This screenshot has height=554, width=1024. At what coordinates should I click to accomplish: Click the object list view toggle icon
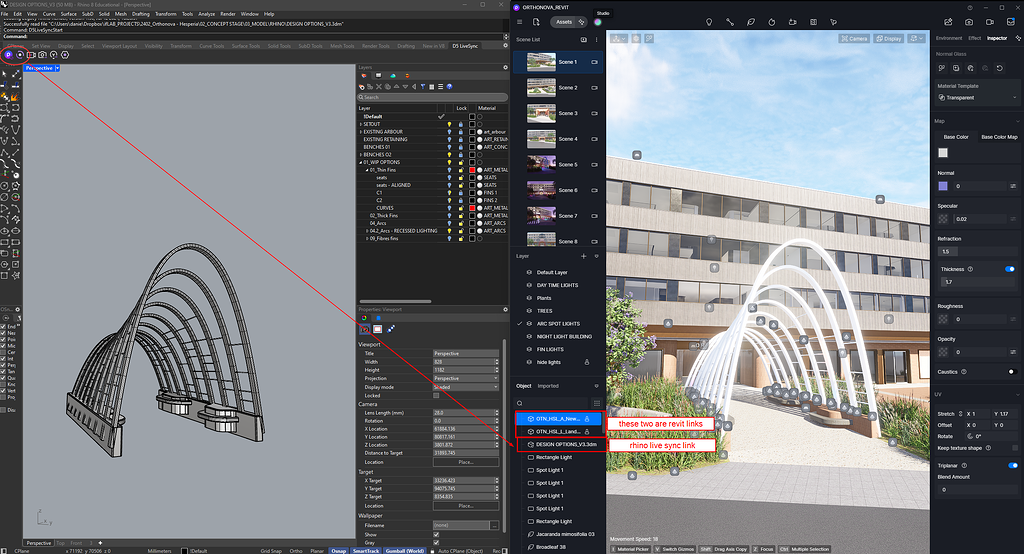pyautogui.click(x=596, y=403)
